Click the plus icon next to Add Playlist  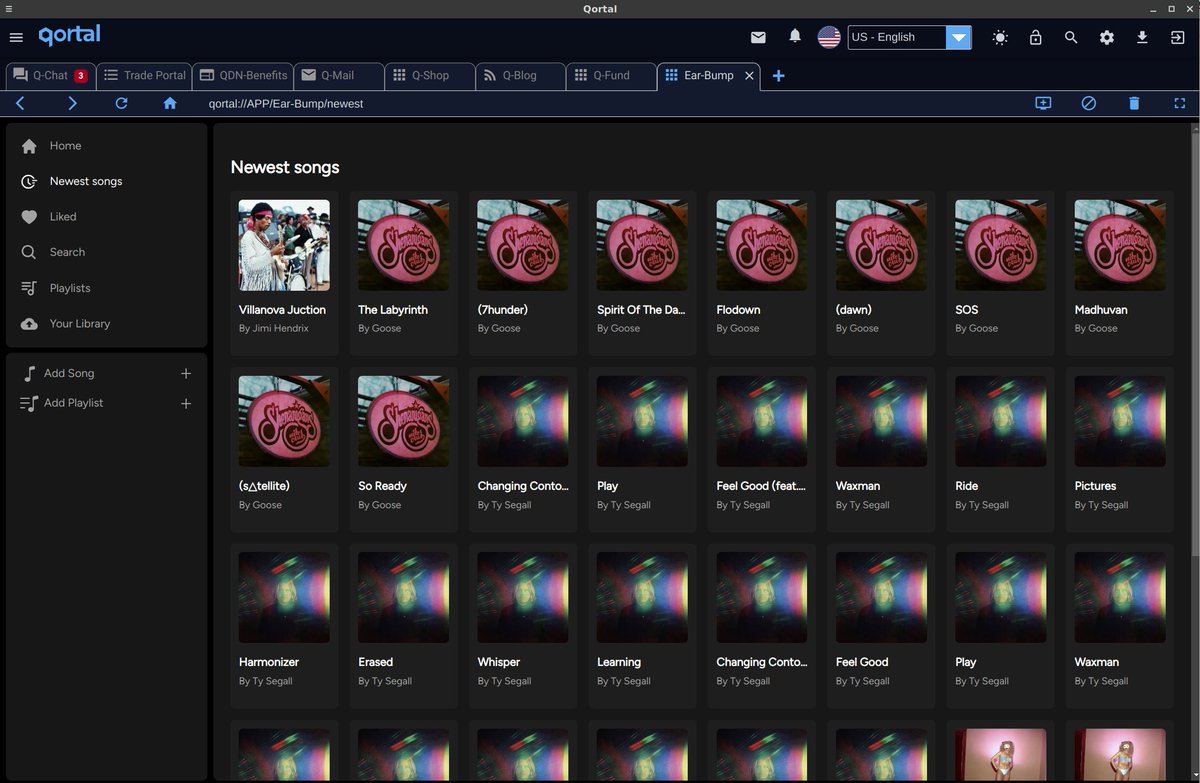pyautogui.click(x=186, y=403)
